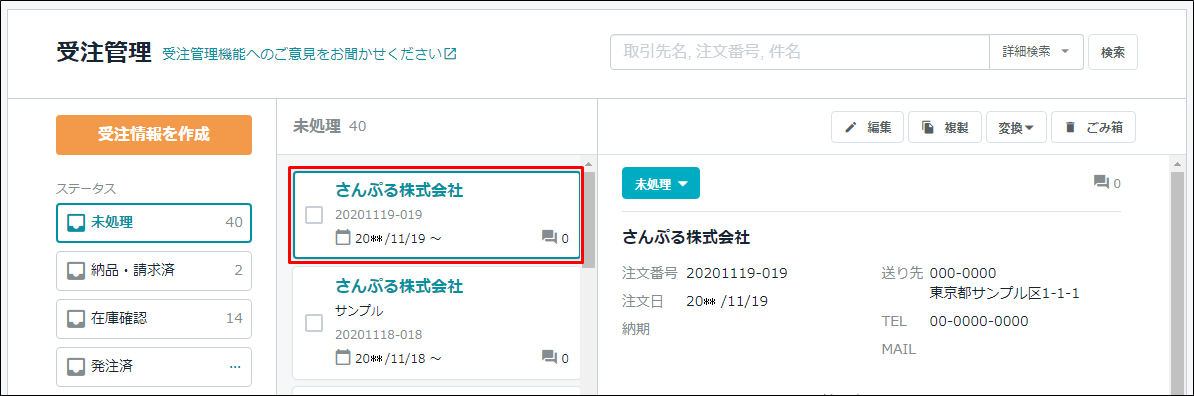
Task: Open the 変換 dropdown menu
Action: (x=1016, y=128)
